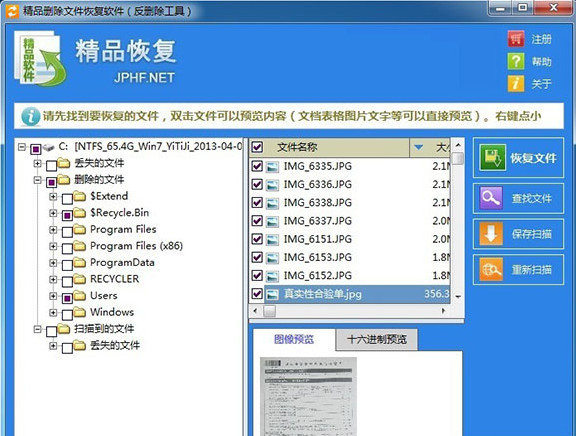Select the IMG_6153.JPG file row
Image resolution: width=576 pixels, height=436 pixels.
click(350, 257)
